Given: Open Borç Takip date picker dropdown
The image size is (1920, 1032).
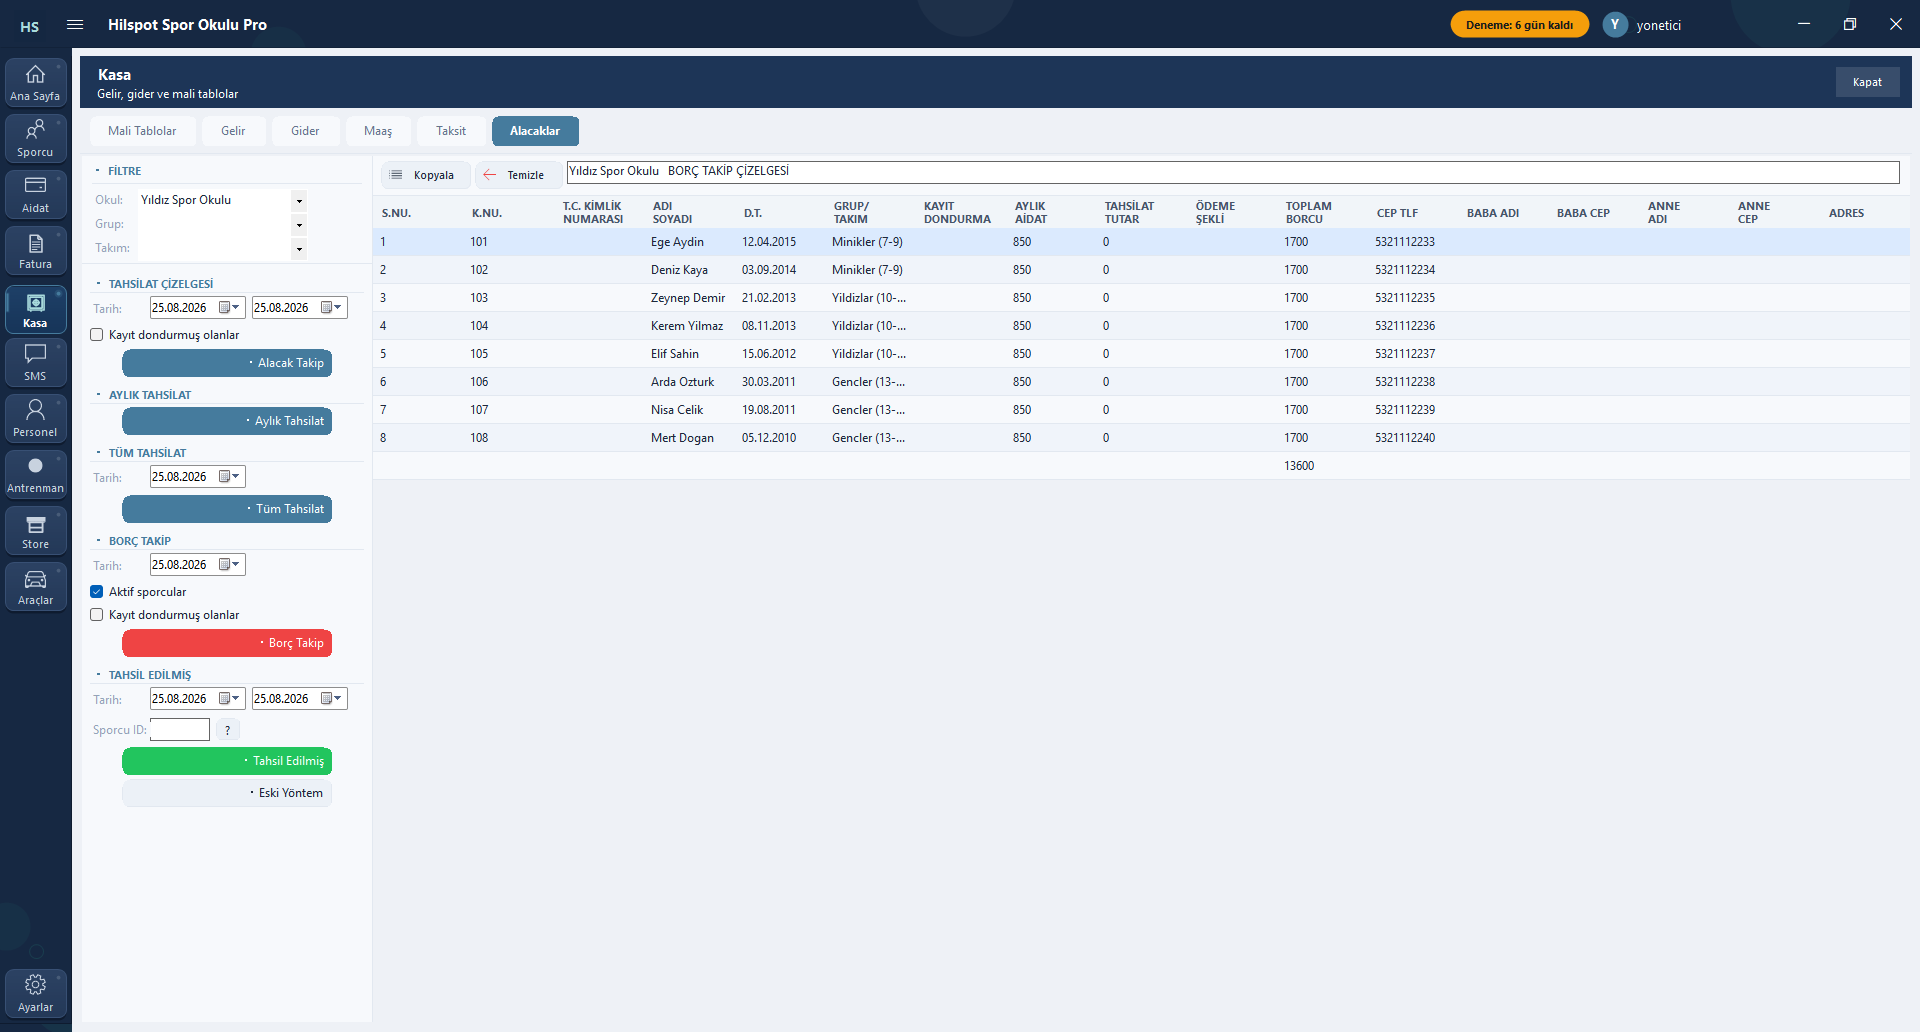Looking at the screenshot, I should [x=230, y=565].
